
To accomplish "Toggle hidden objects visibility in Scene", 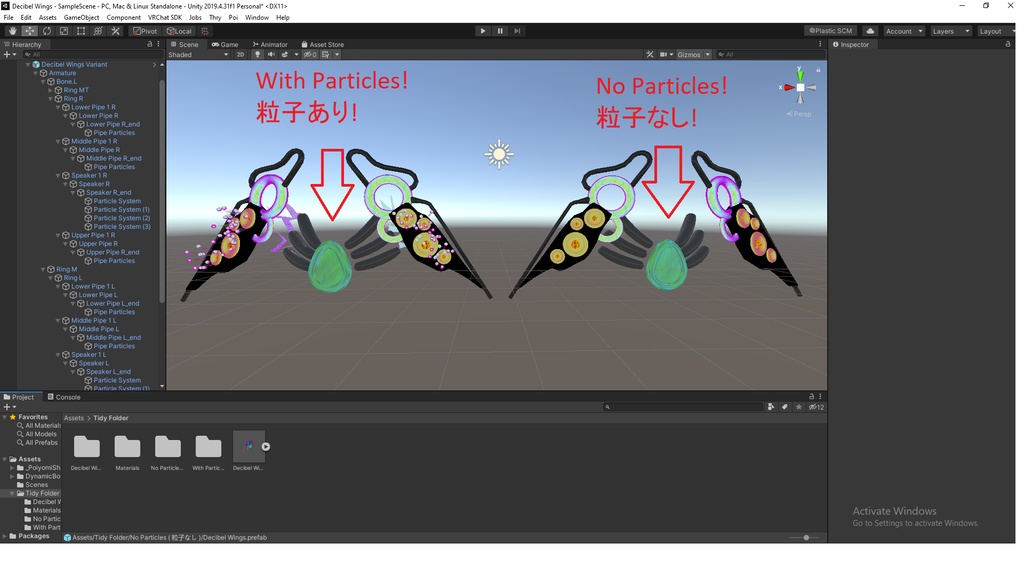I will coord(310,54).
